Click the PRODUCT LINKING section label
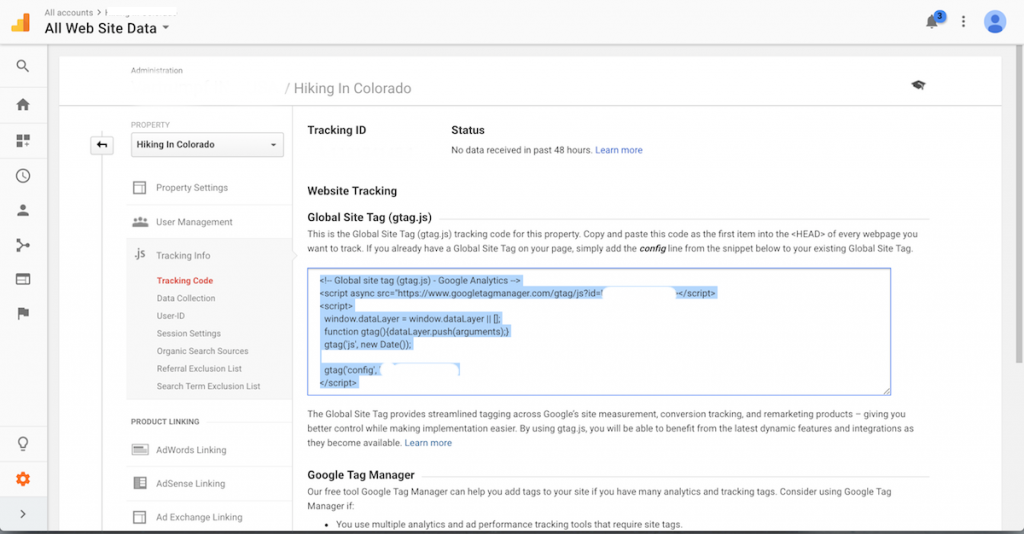 165,422
